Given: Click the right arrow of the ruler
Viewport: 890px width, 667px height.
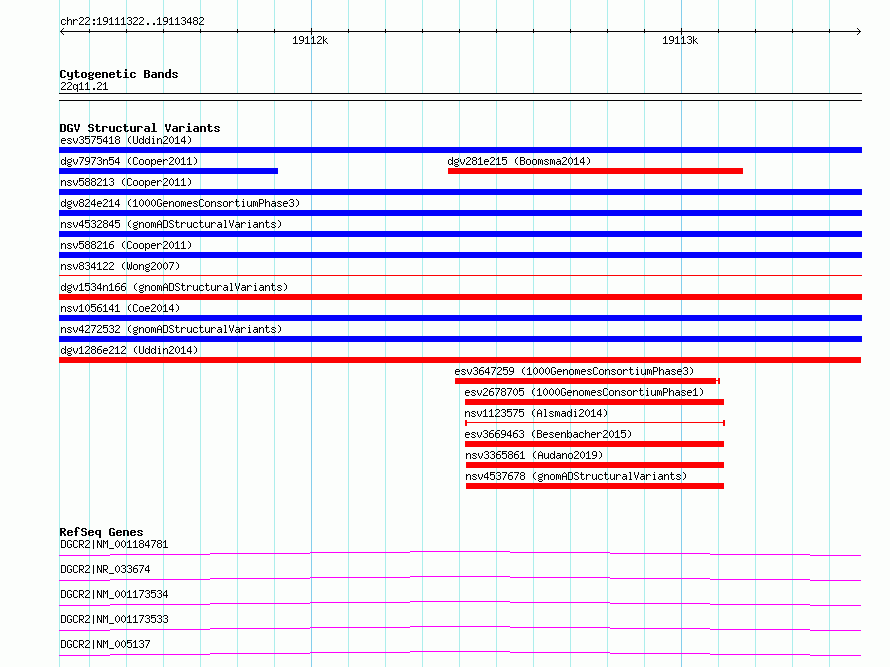Looking at the screenshot, I should pyautogui.click(x=859, y=31).
